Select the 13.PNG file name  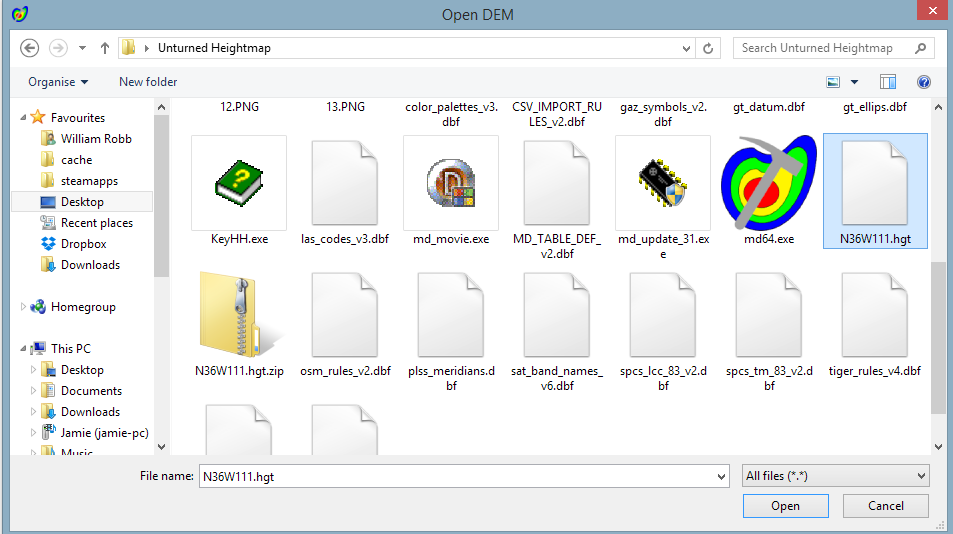click(345, 107)
